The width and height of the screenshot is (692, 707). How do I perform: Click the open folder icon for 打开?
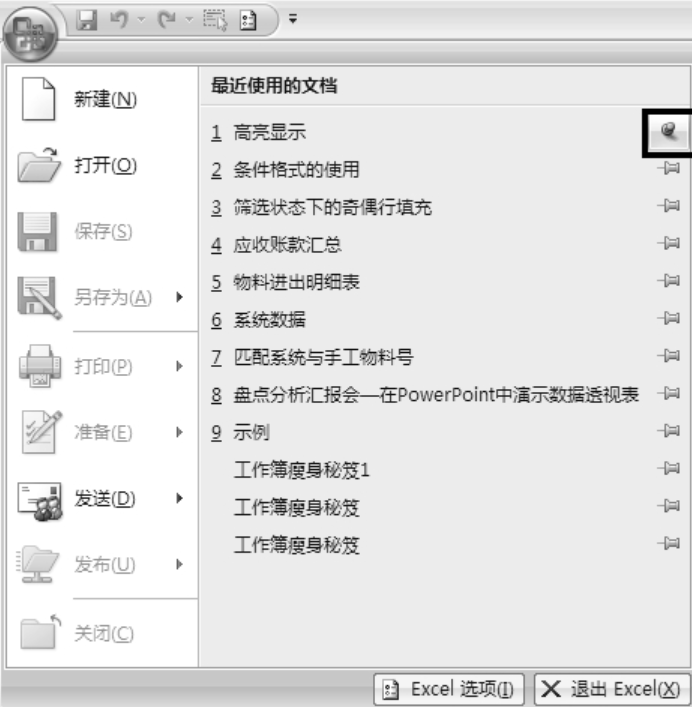pos(39,165)
